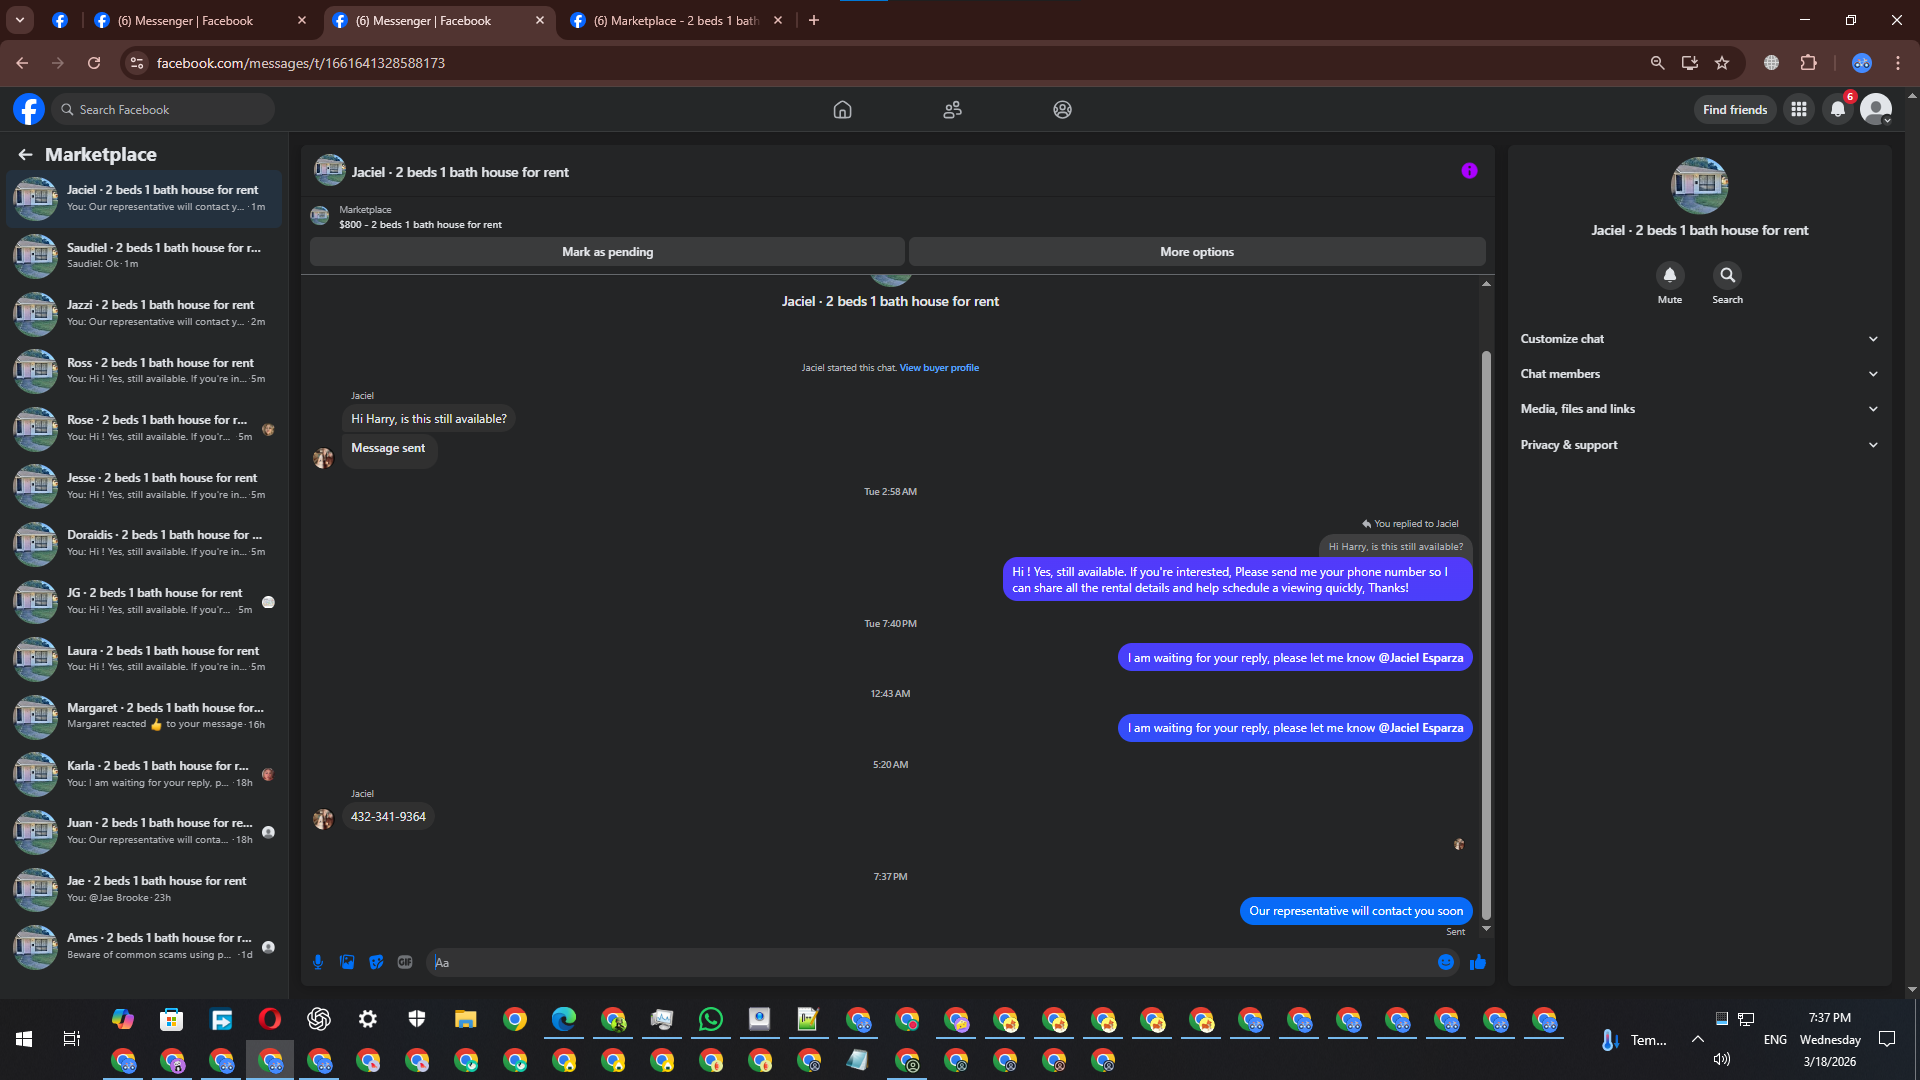Expand Chat members section
This screenshot has height=1080, width=1920.
(1699, 374)
